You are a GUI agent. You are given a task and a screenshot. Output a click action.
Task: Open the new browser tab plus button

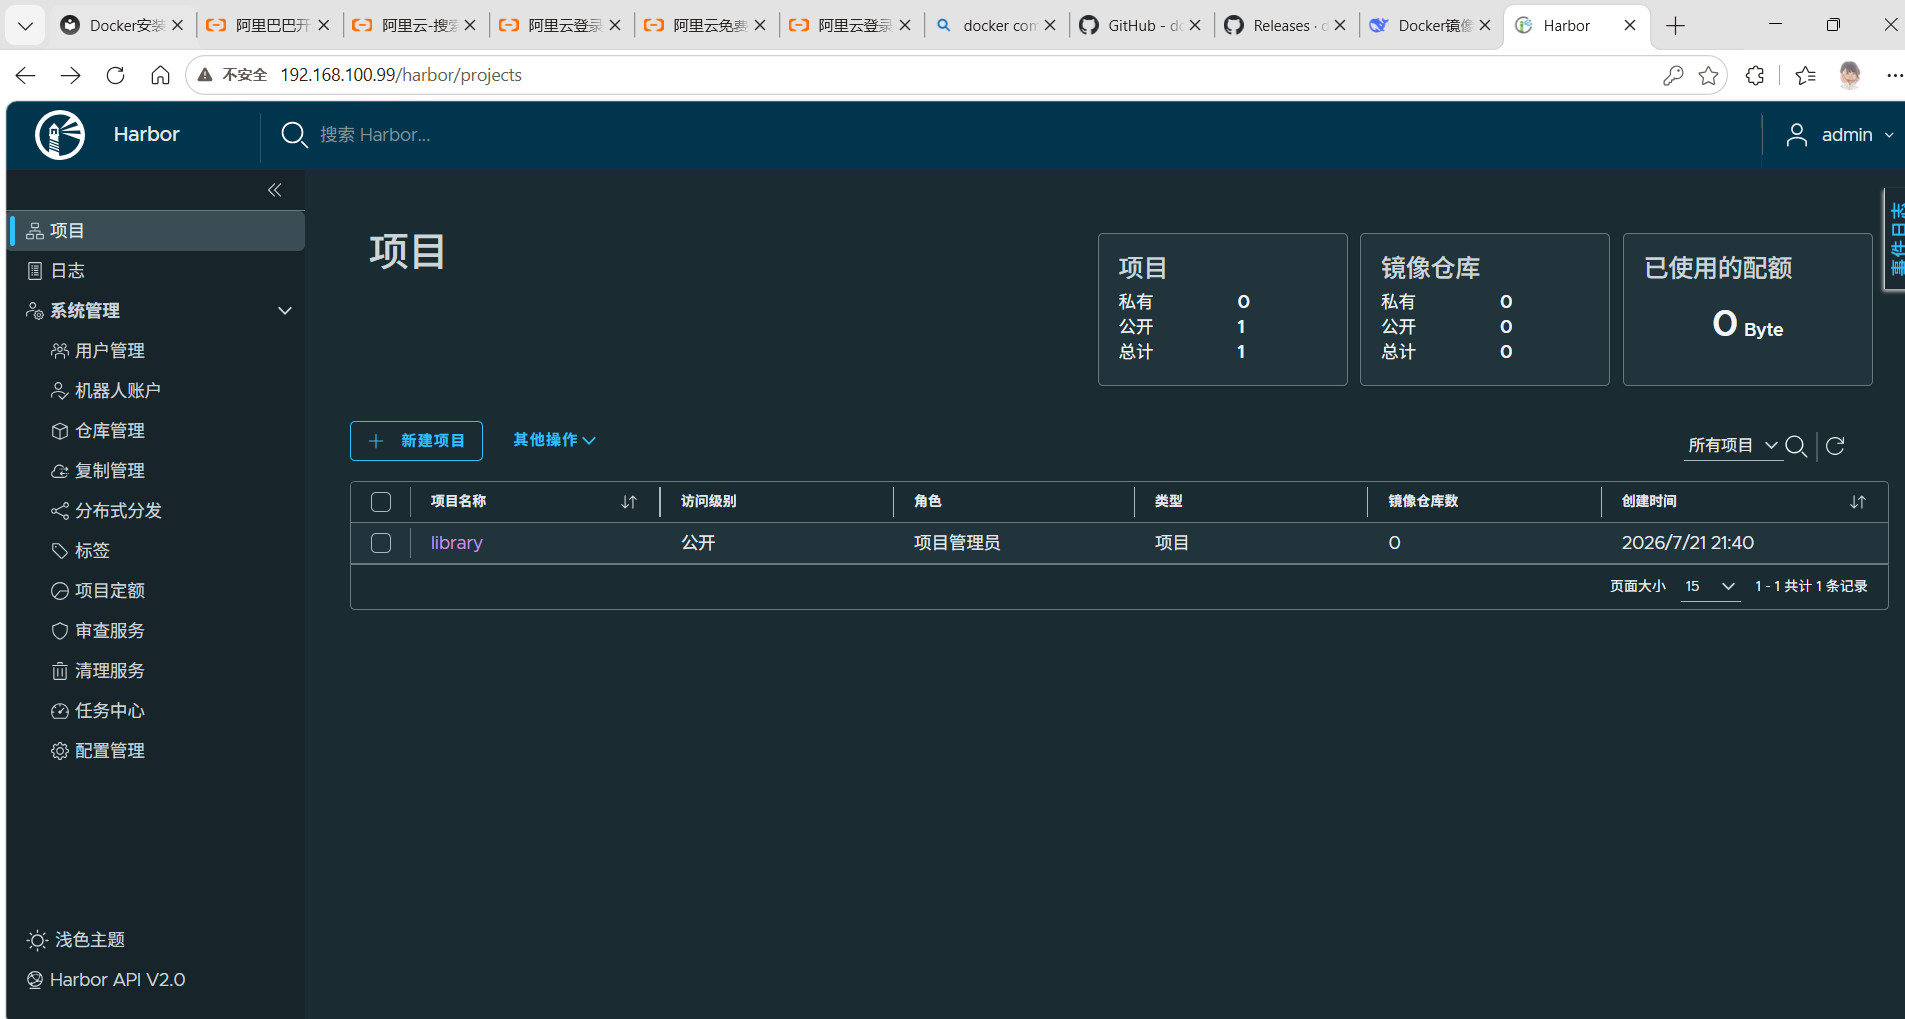(x=1676, y=26)
